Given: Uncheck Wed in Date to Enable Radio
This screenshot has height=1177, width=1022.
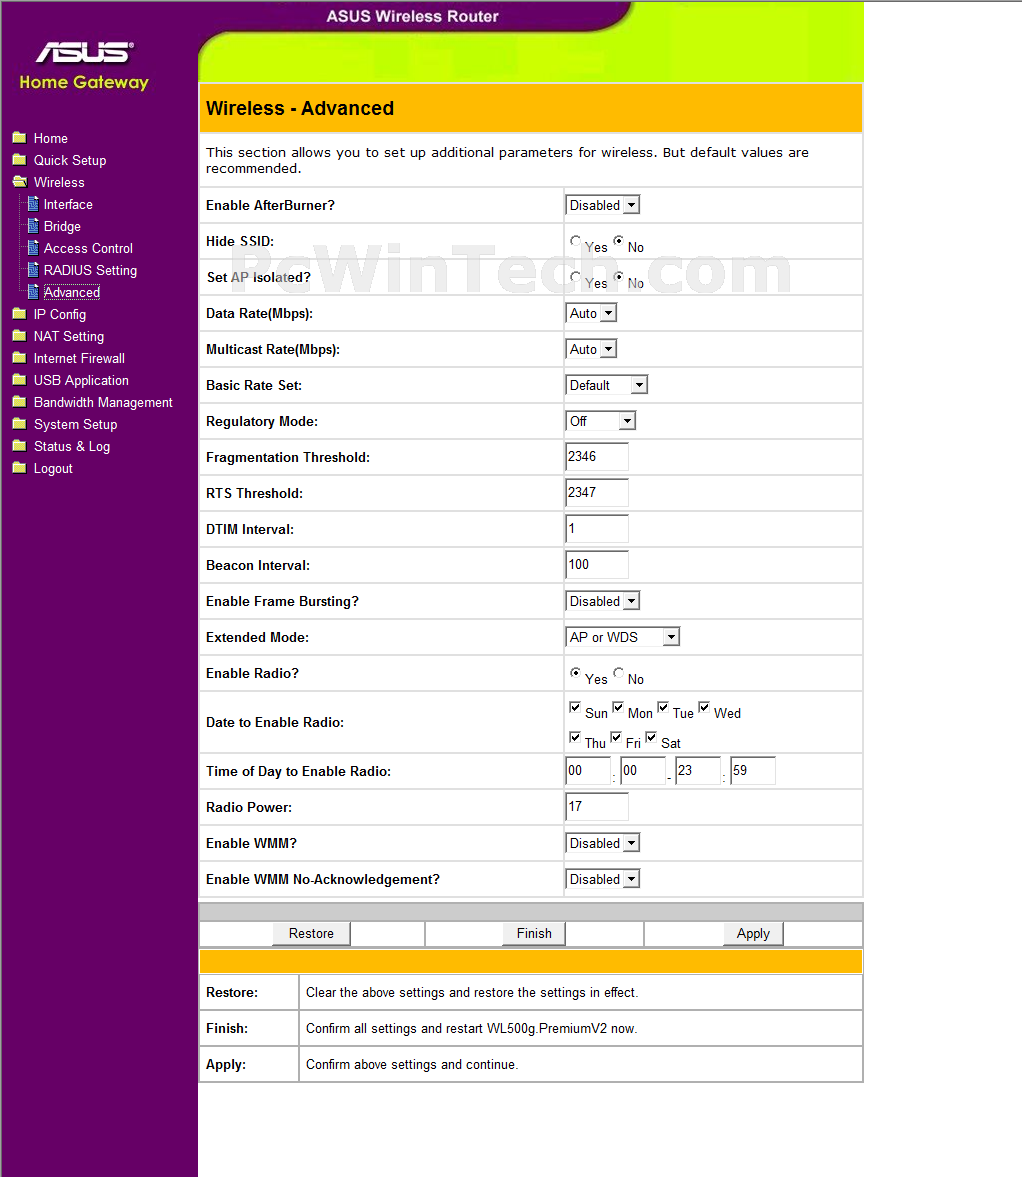Looking at the screenshot, I should coord(704,707).
